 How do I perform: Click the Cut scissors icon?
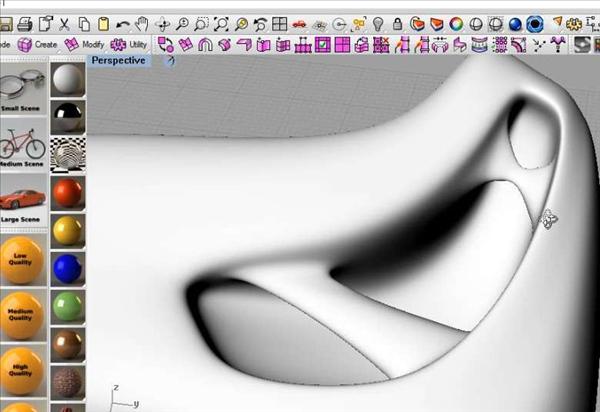point(64,24)
